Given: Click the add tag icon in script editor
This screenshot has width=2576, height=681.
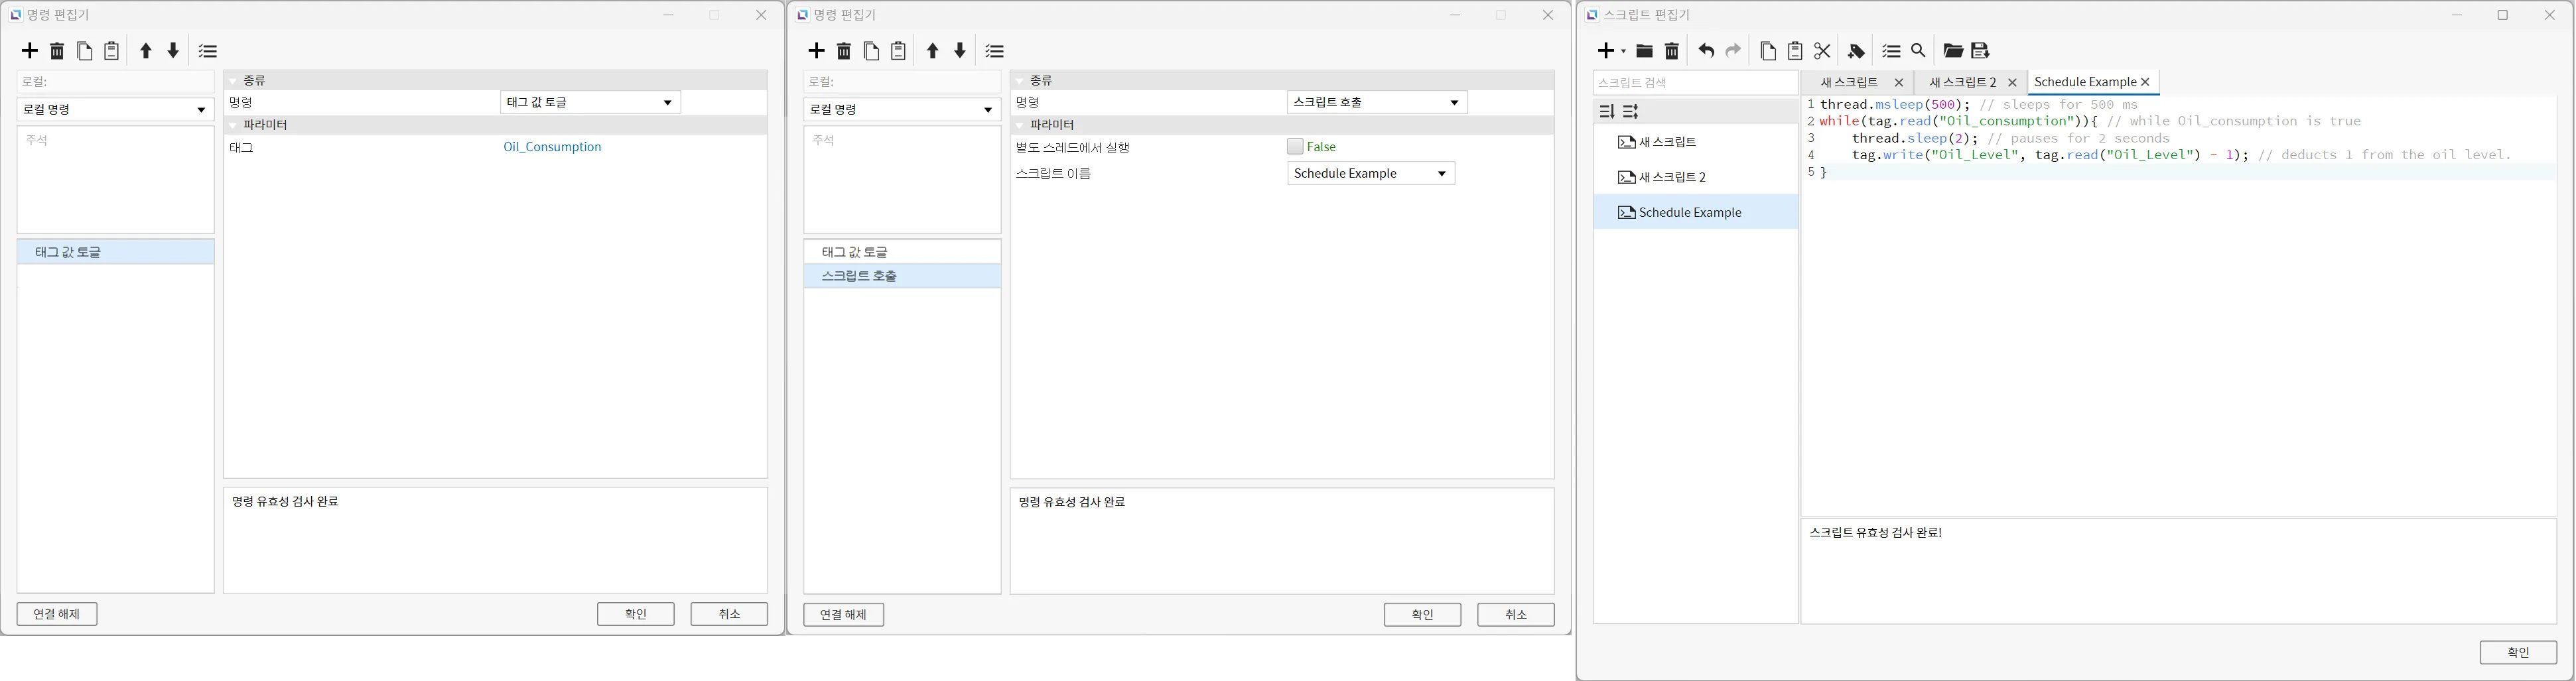Looking at the screenshot, I should click(x=1856, y=51).
